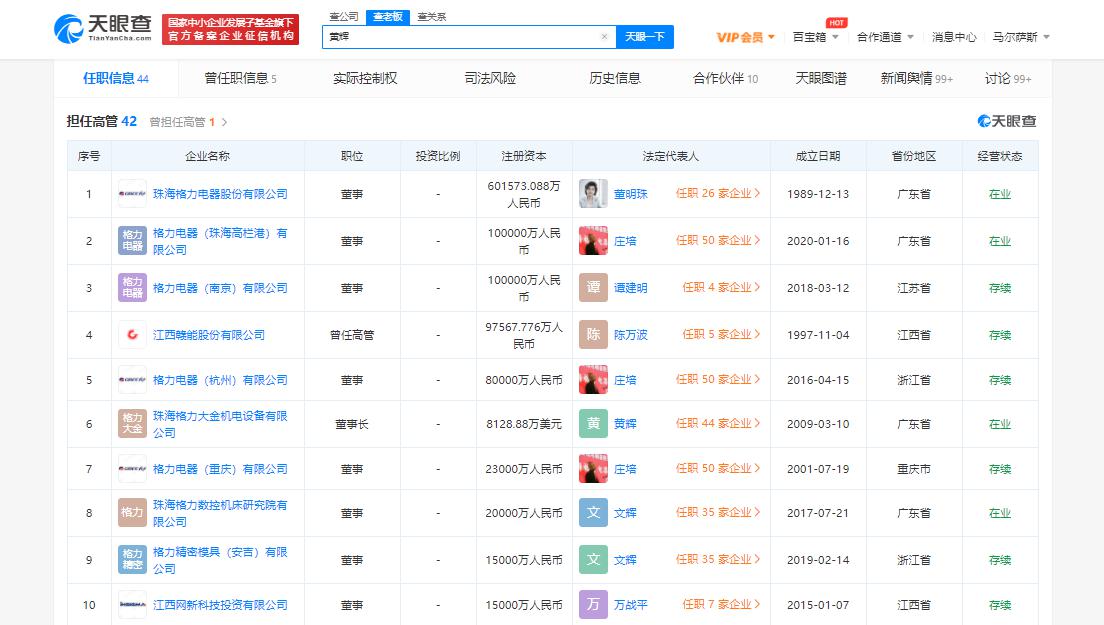The image size is (1104, 625).
Task: Open the 合作通道 dropdown
Action: tap(885, 37)
